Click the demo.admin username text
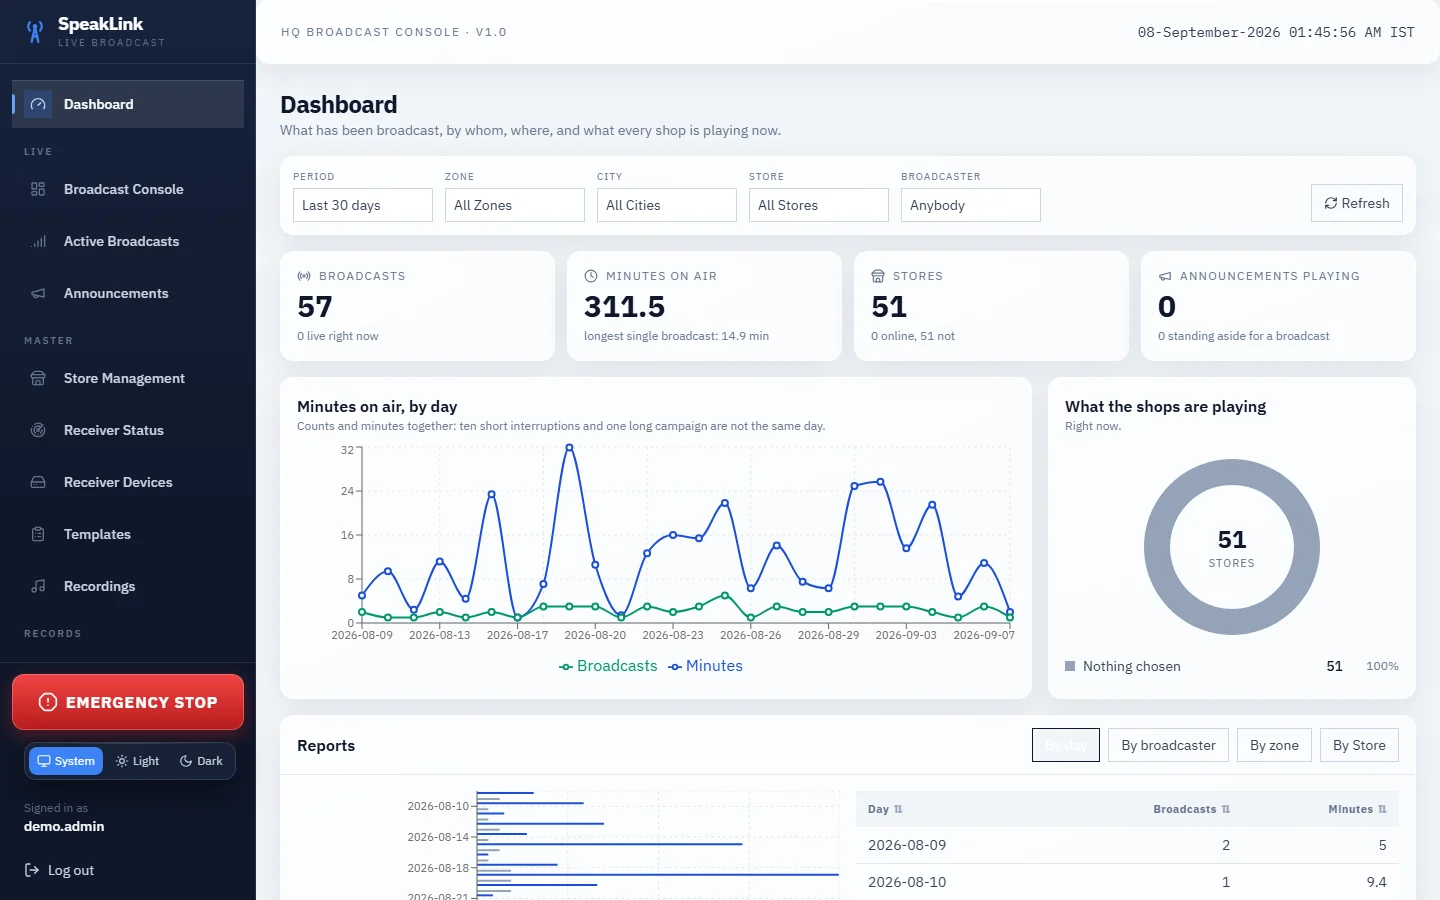 click(64, 826)
